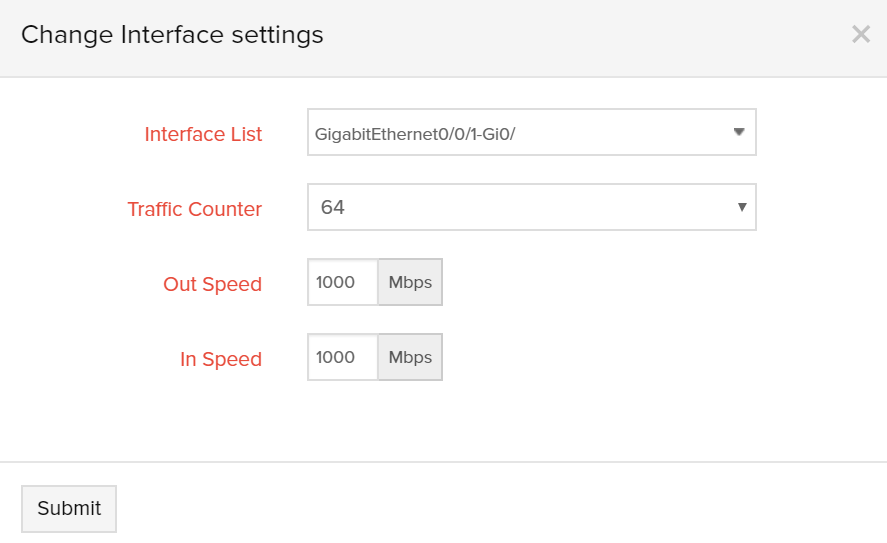This screenshot has height=543, width=887.
Task: Click the Mbps unit beside In Speed
Action: click(410, 357)
